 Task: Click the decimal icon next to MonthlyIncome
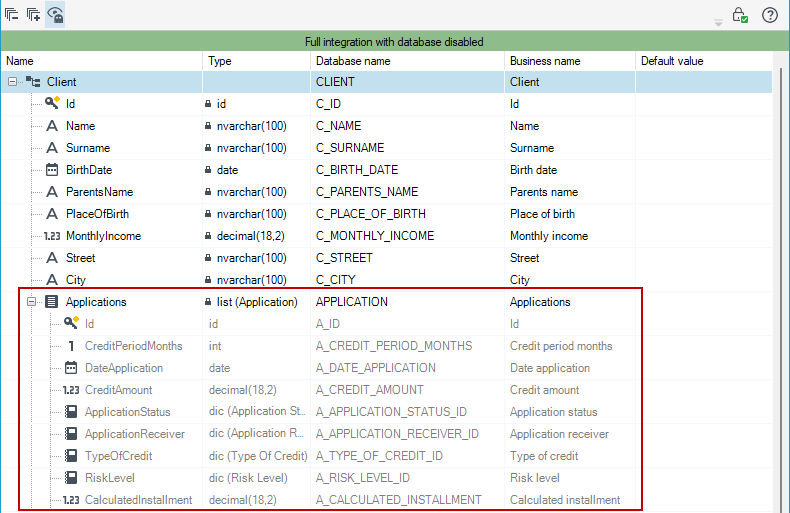[x=52, y=236]
